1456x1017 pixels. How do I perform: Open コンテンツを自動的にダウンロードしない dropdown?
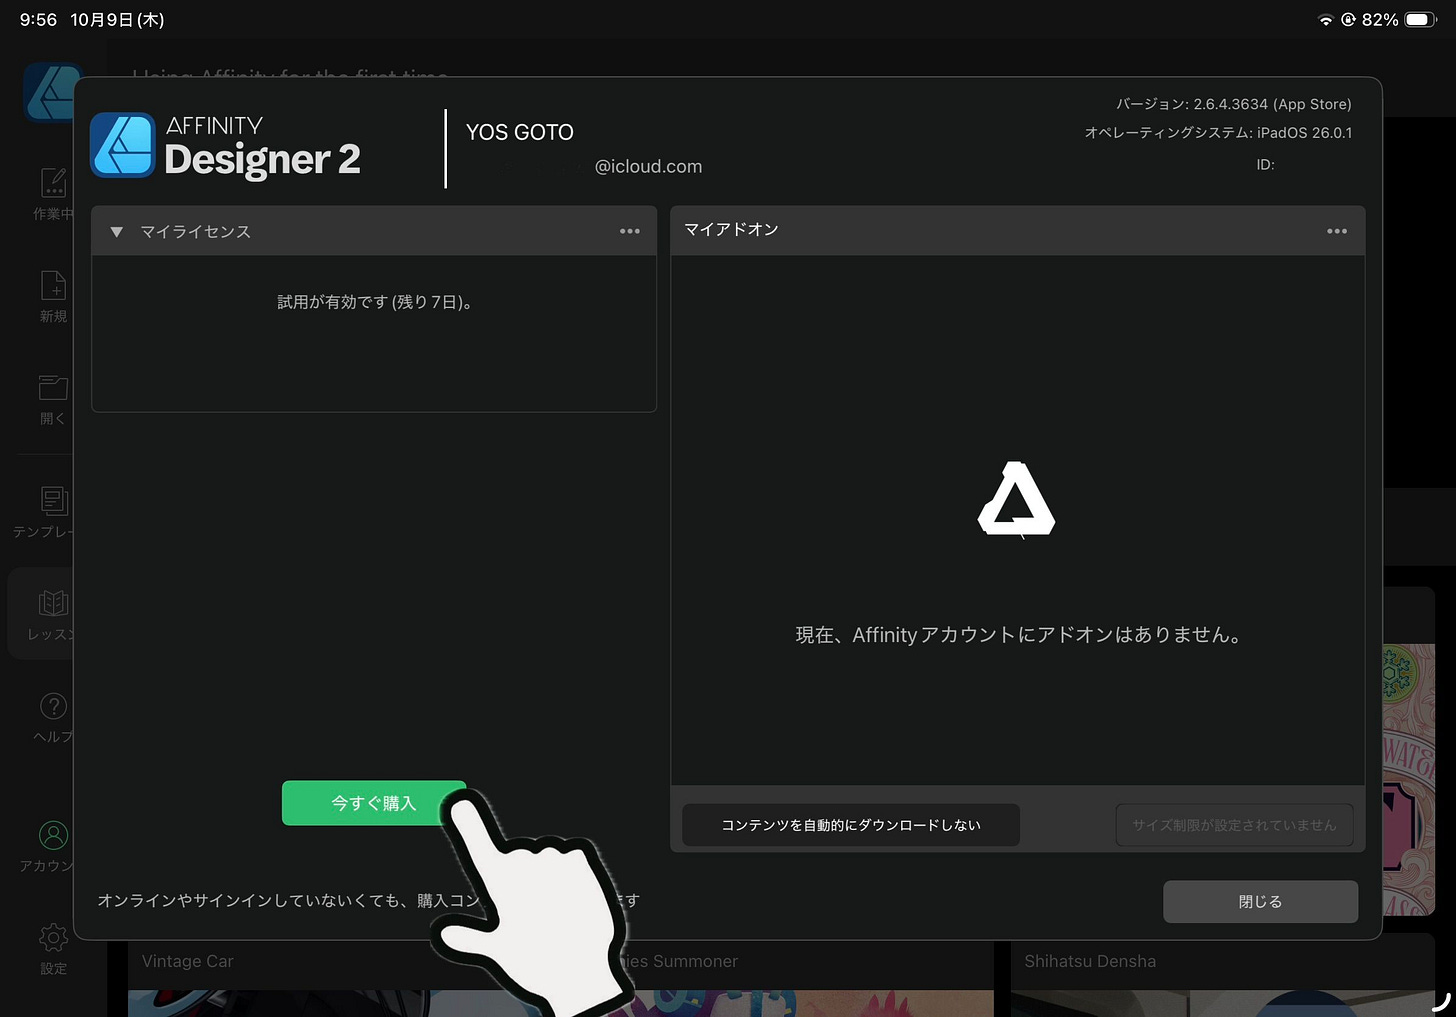(851, 825)
